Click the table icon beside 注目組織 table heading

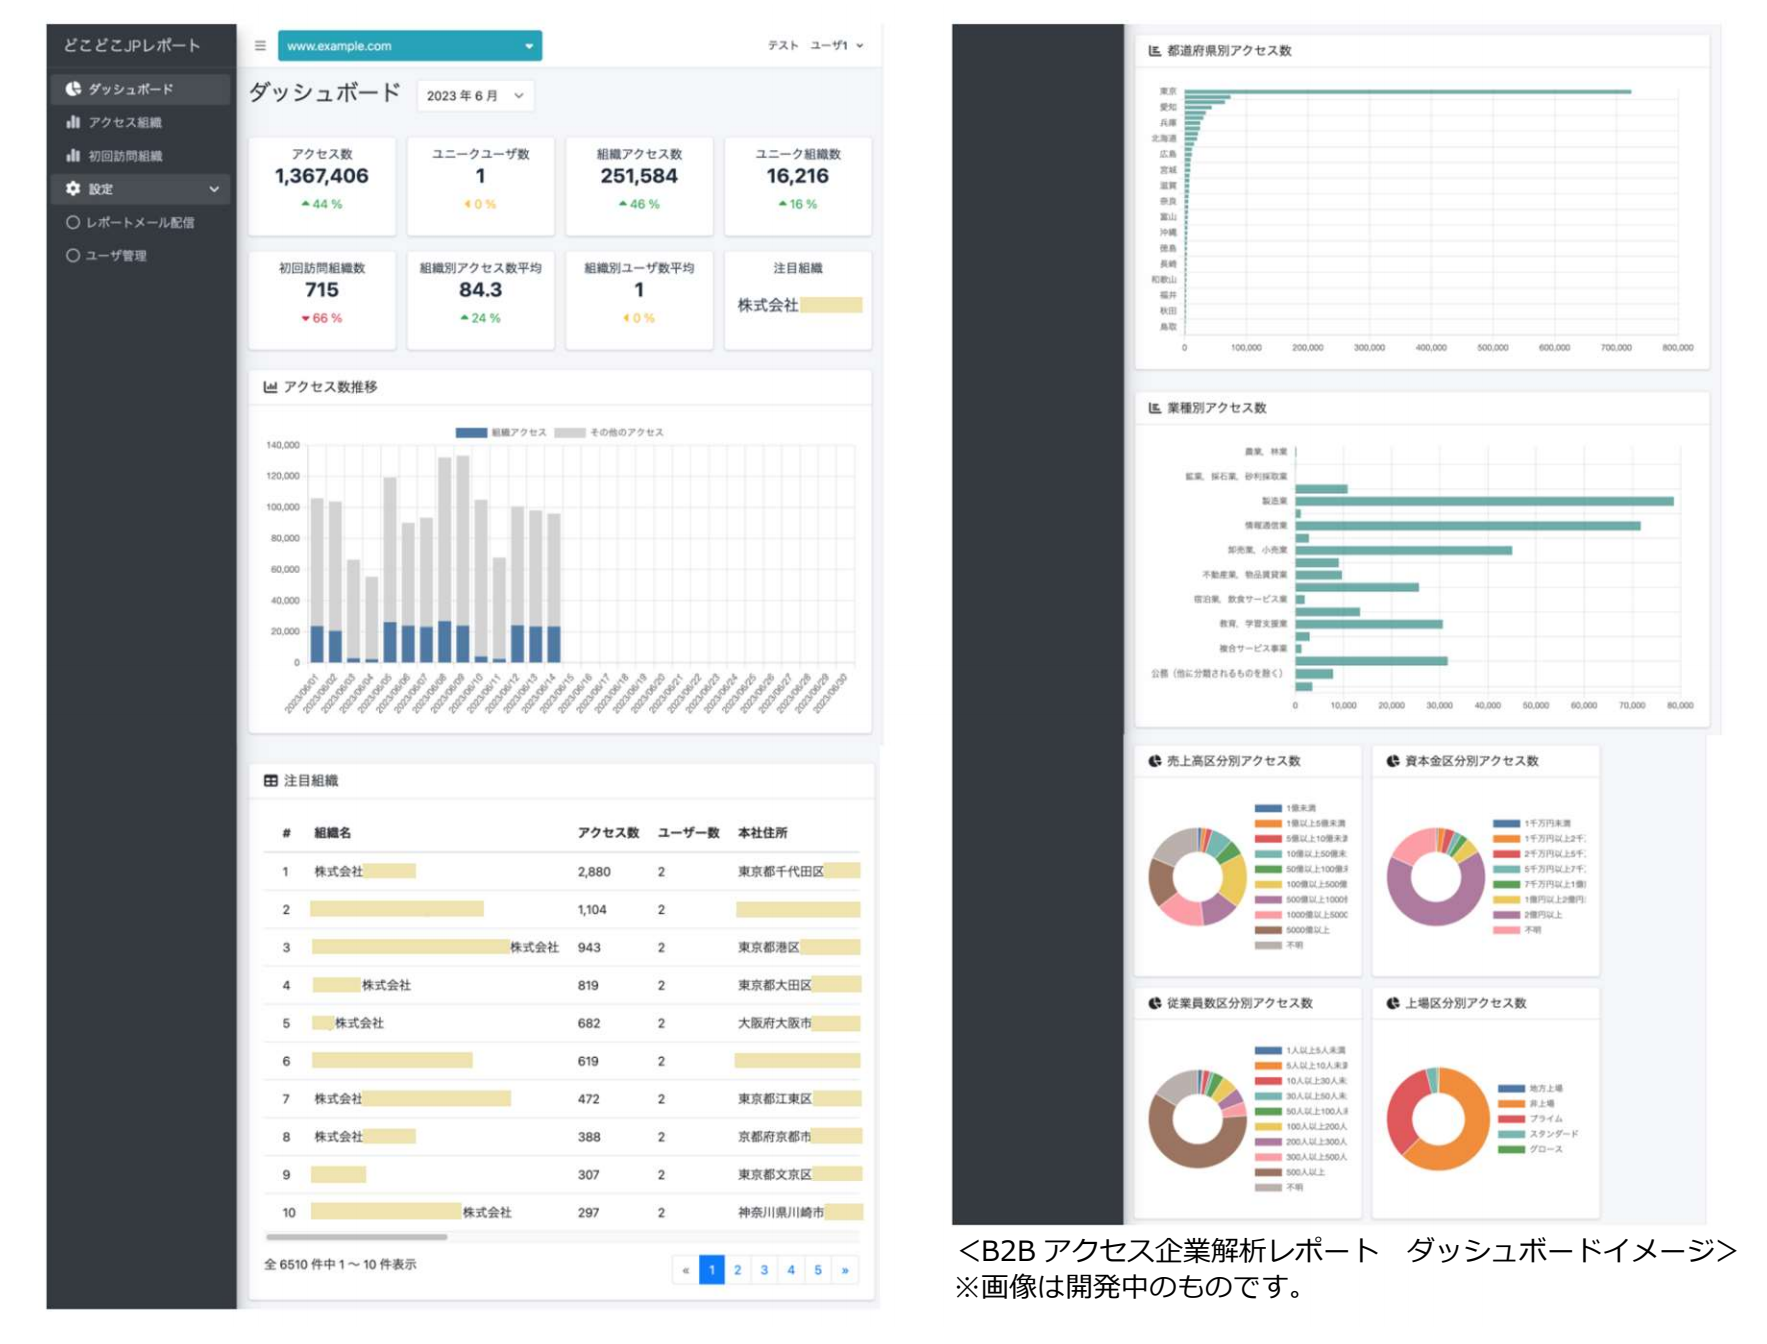coord(270,781)
